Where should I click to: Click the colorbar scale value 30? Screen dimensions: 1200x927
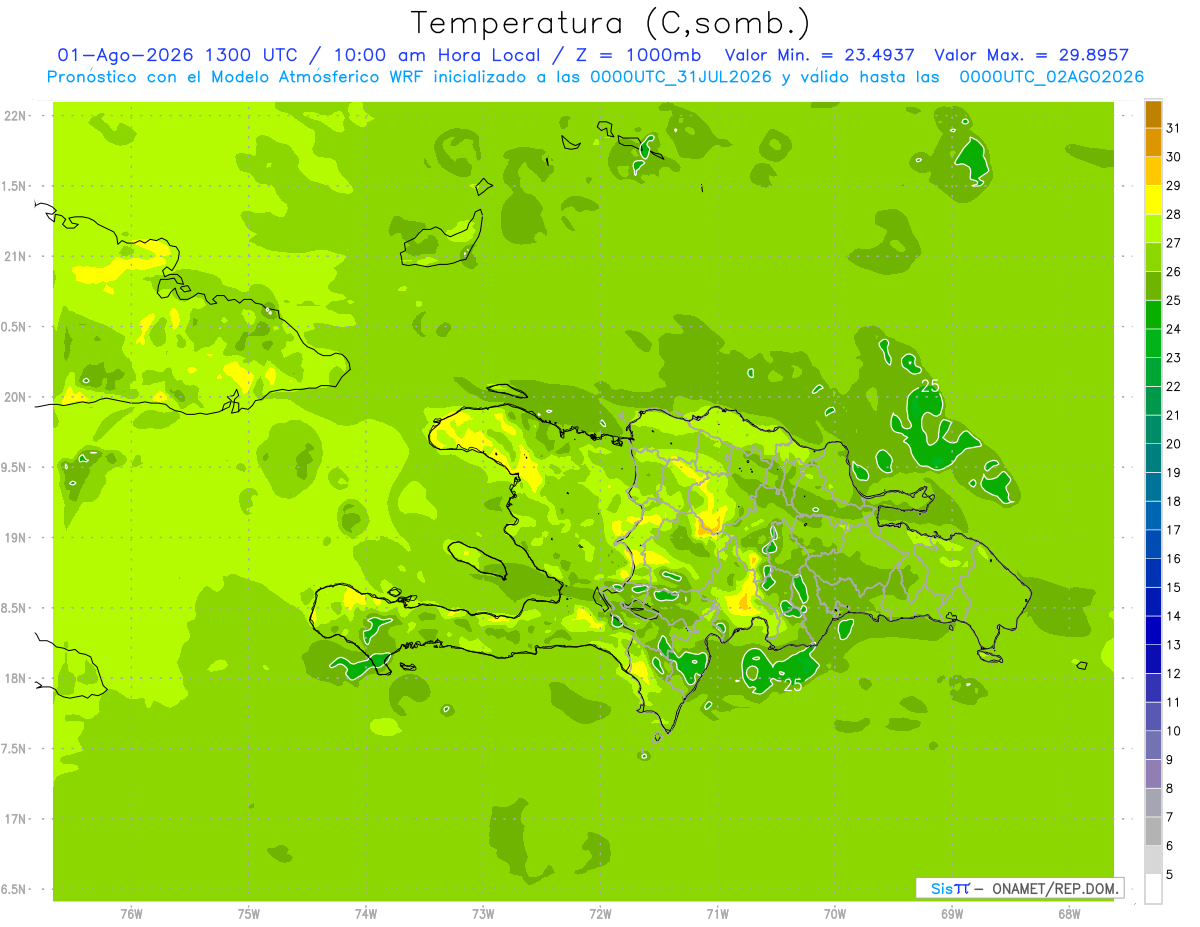pyautogui.click(x=1174, y=156)
